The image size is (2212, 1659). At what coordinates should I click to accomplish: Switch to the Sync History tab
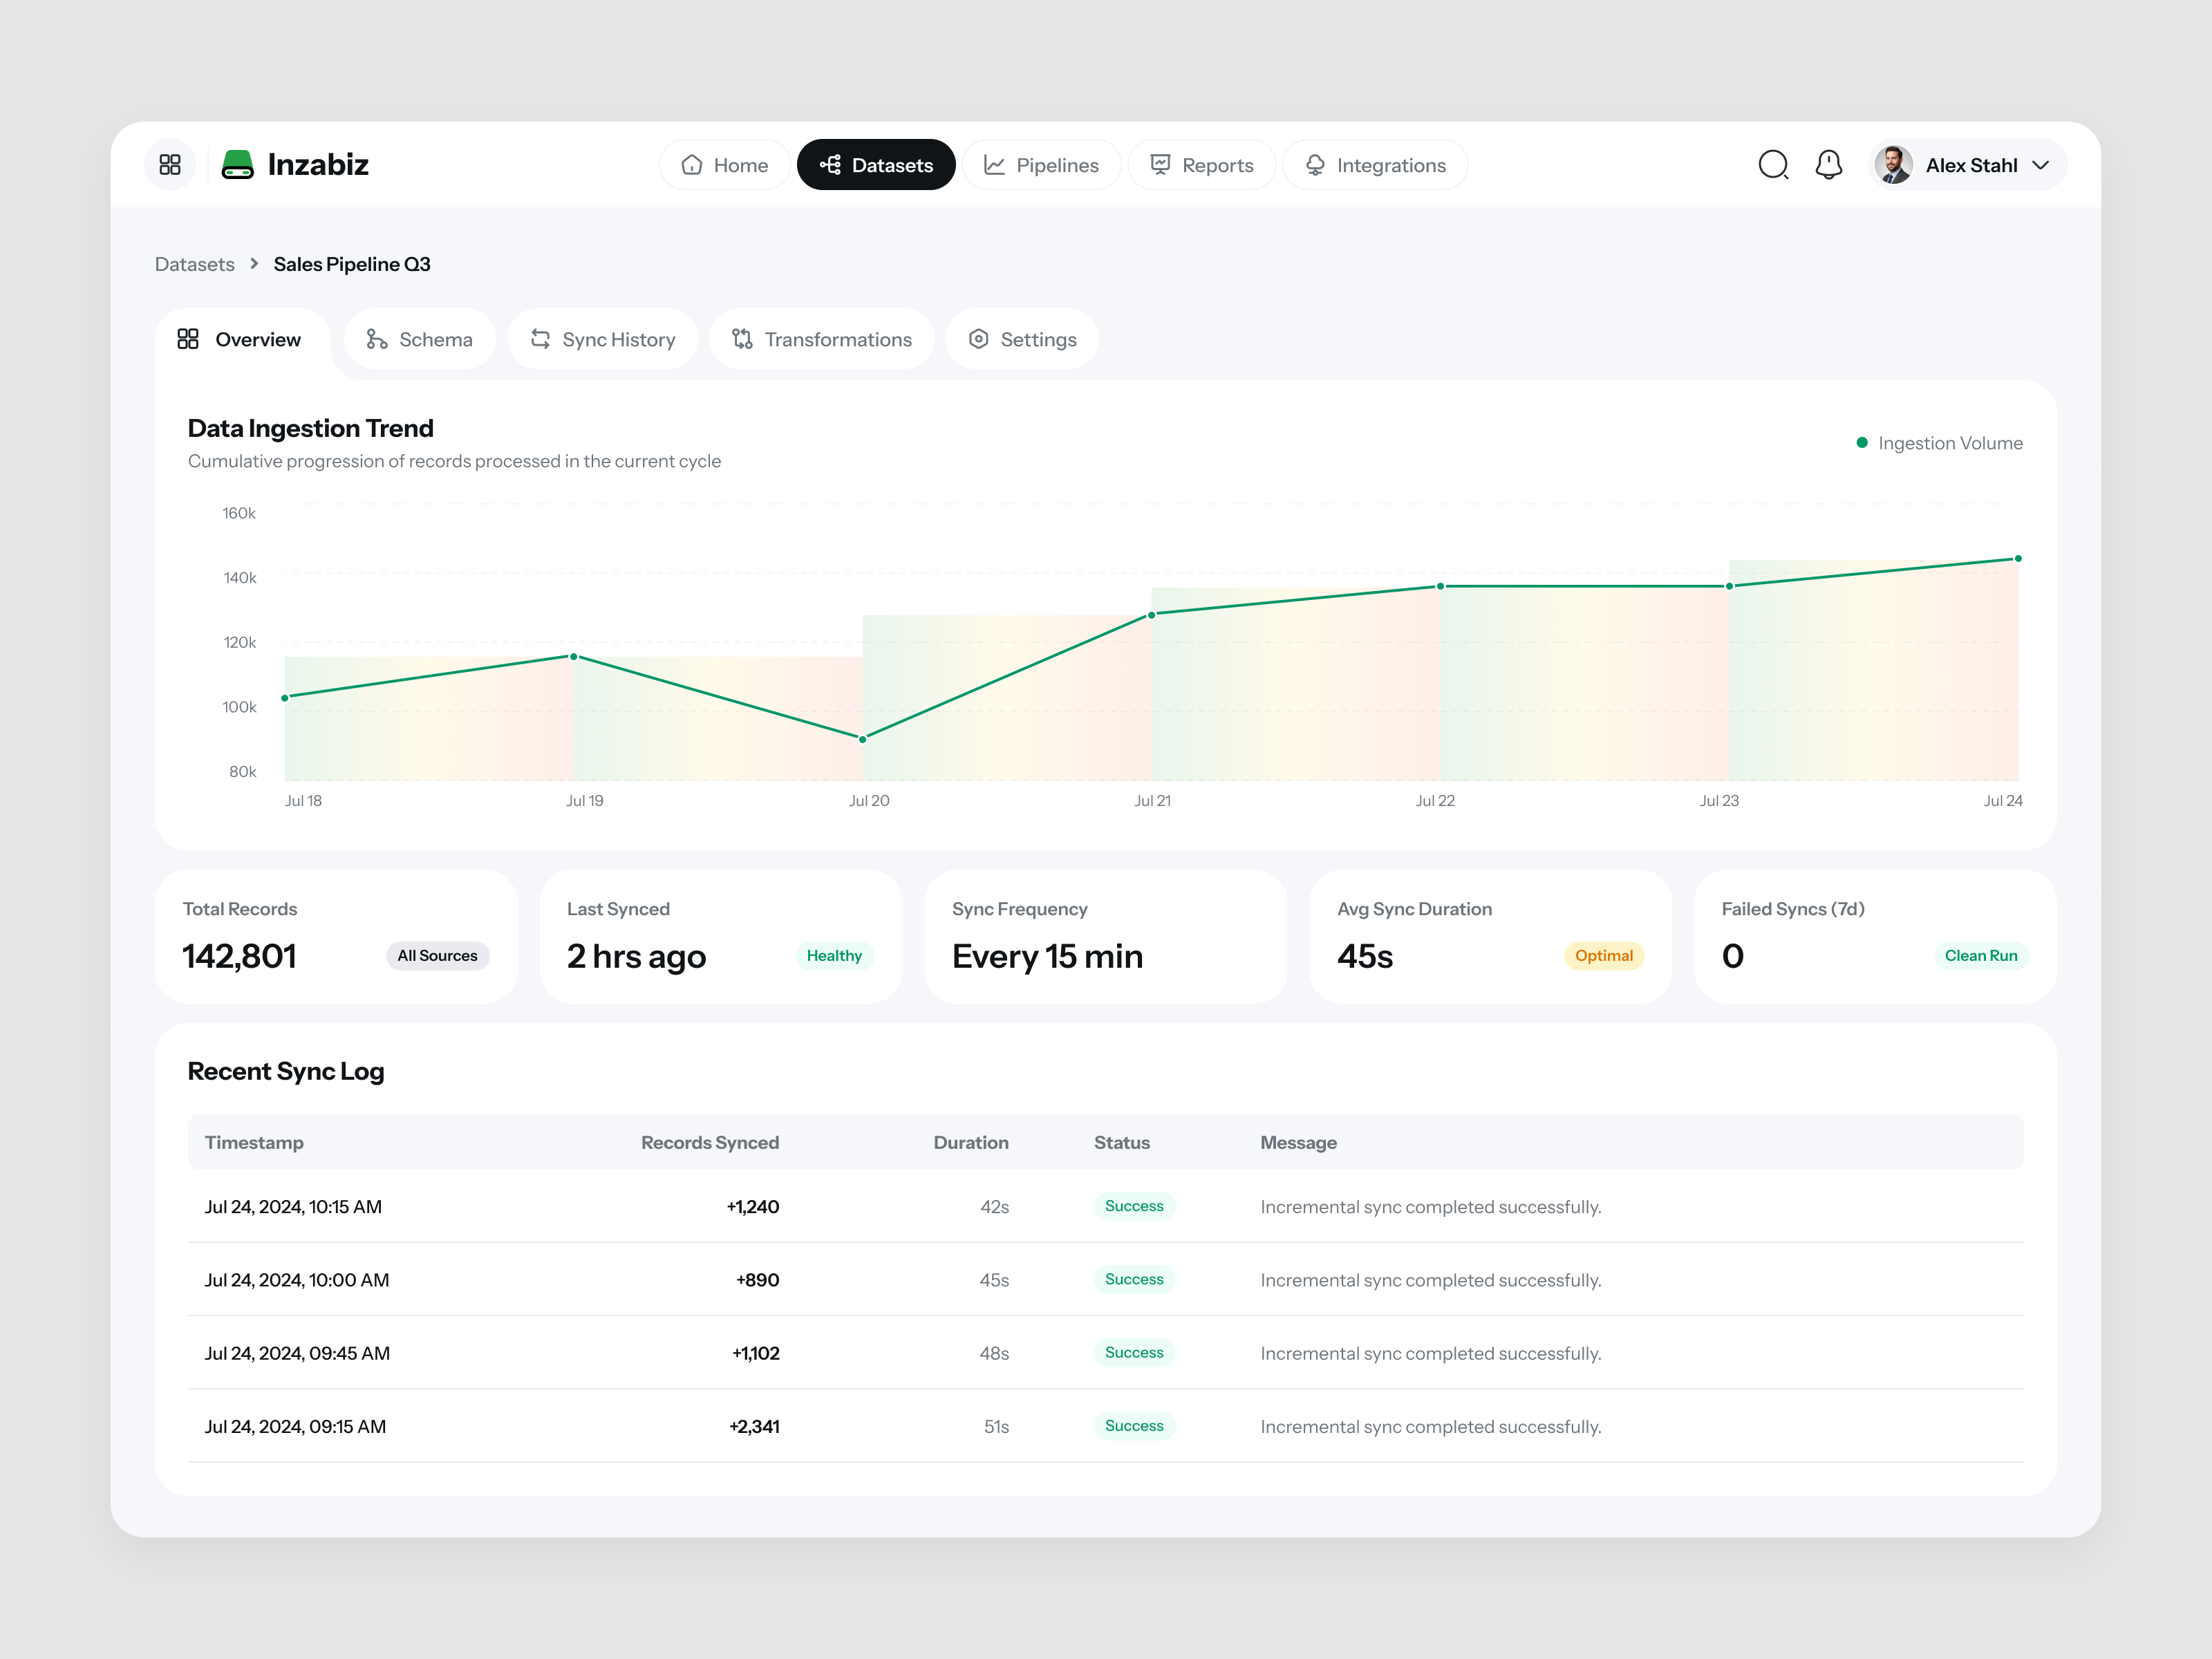(602, 340)
